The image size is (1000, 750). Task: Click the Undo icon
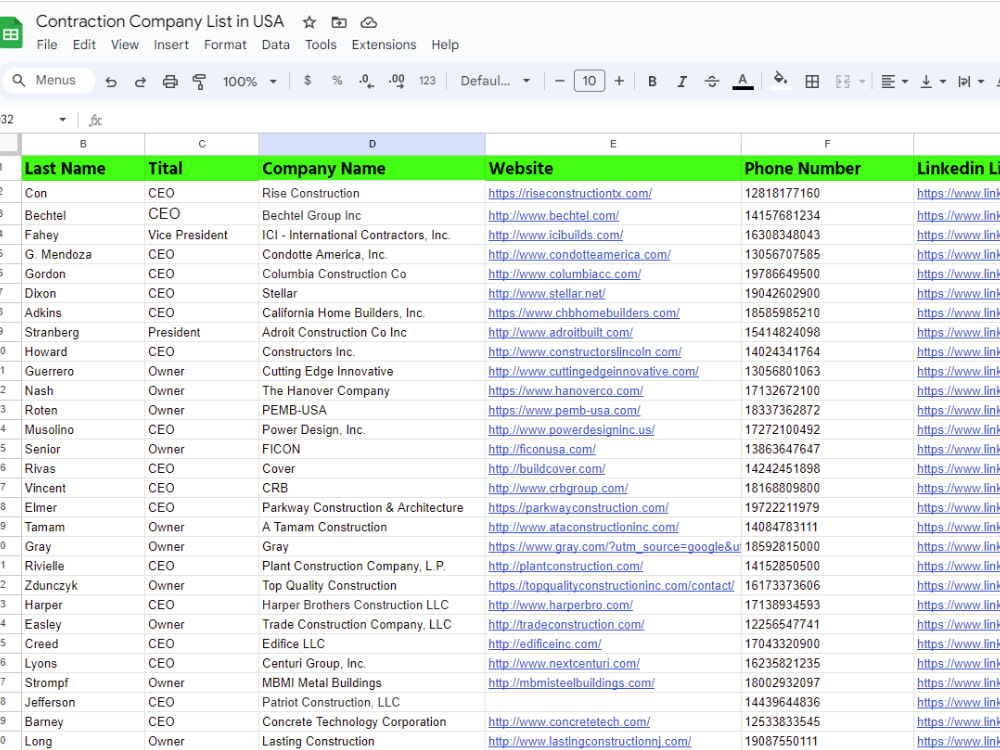point(111,81)
